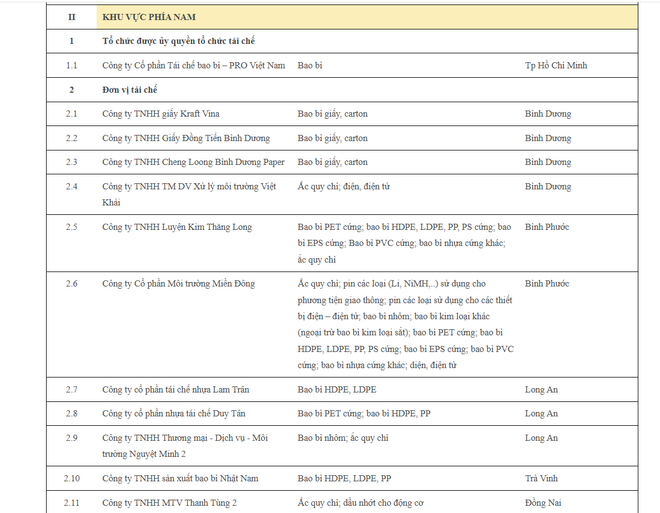
Task: Click "Công ty TNHH sản xuất bao bì Nhật Nam"
Action: (x=182, y=478)
